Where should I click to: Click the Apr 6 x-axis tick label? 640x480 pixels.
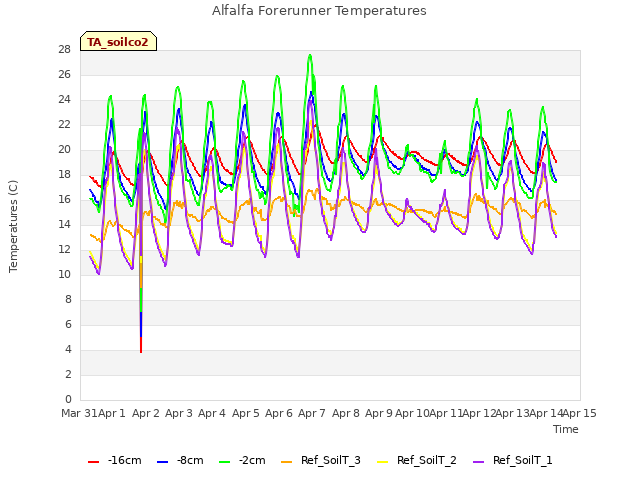[x=279, y=413]
